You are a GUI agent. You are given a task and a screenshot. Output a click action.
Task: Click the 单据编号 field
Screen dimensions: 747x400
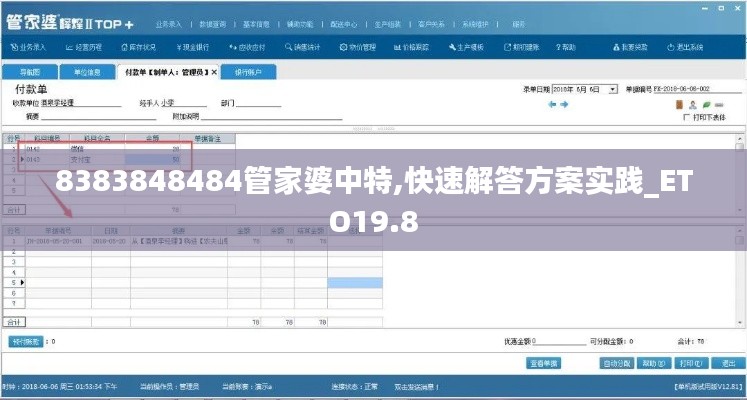point(697,89)
